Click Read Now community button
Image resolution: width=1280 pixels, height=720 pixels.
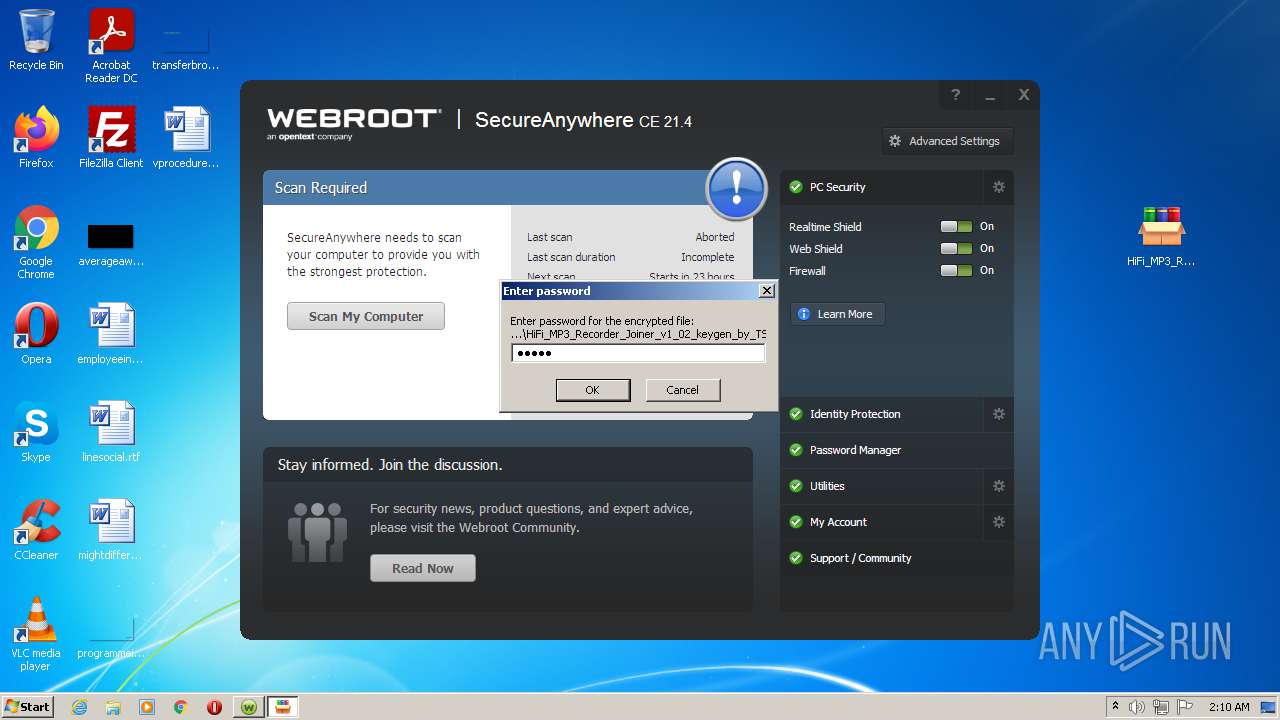point(423,568)
